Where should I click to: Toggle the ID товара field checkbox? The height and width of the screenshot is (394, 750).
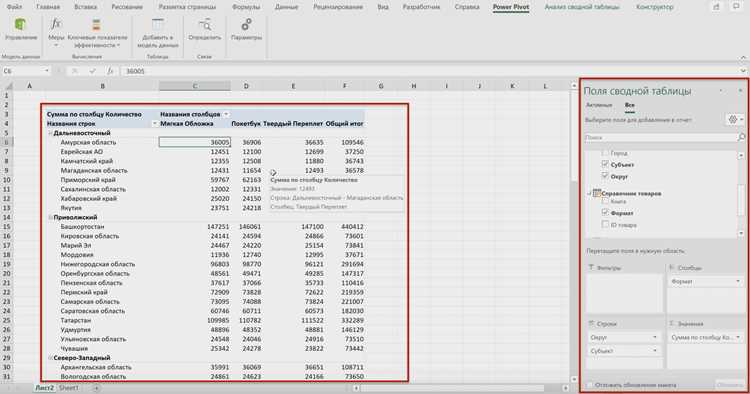point(605,224)
